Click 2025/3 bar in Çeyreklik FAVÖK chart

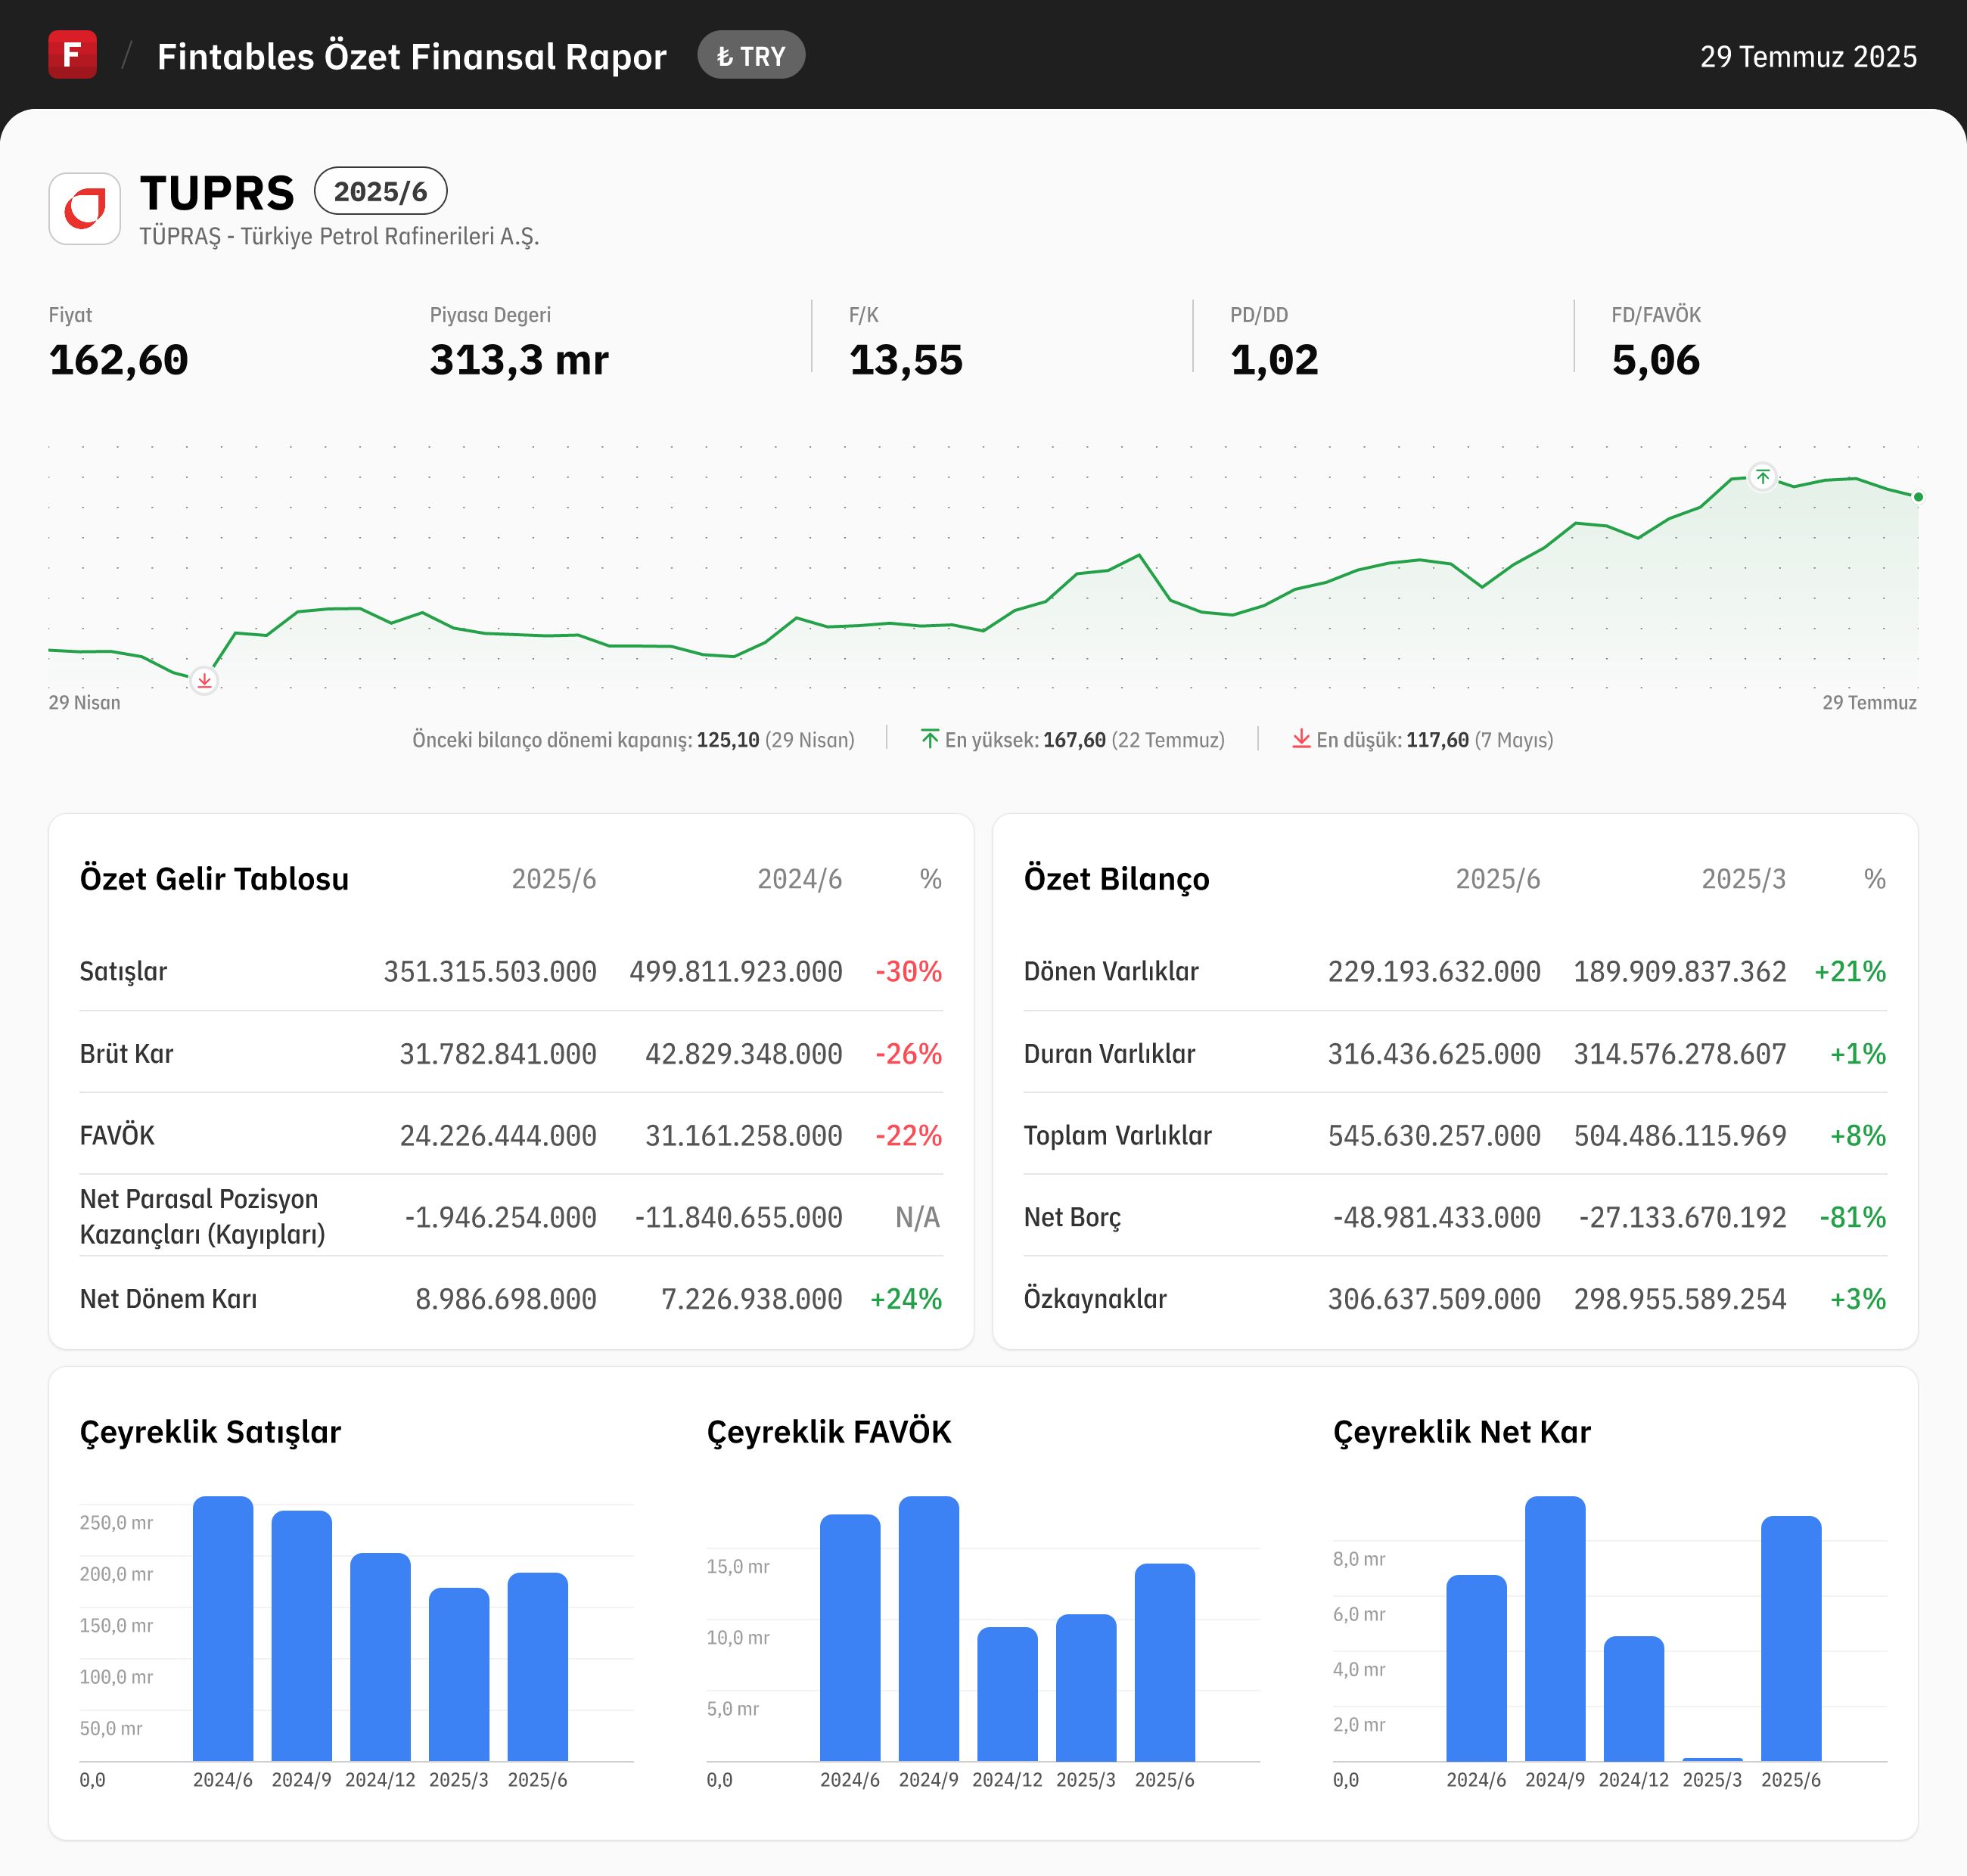coord(1086,1688)
